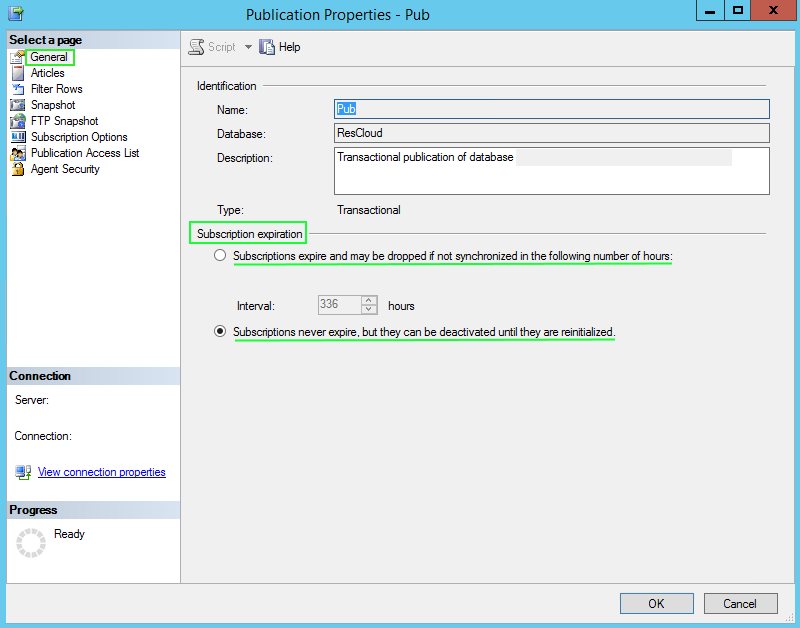Open the Filter Rows page
The image size is (800, 628).
point(57,89)
